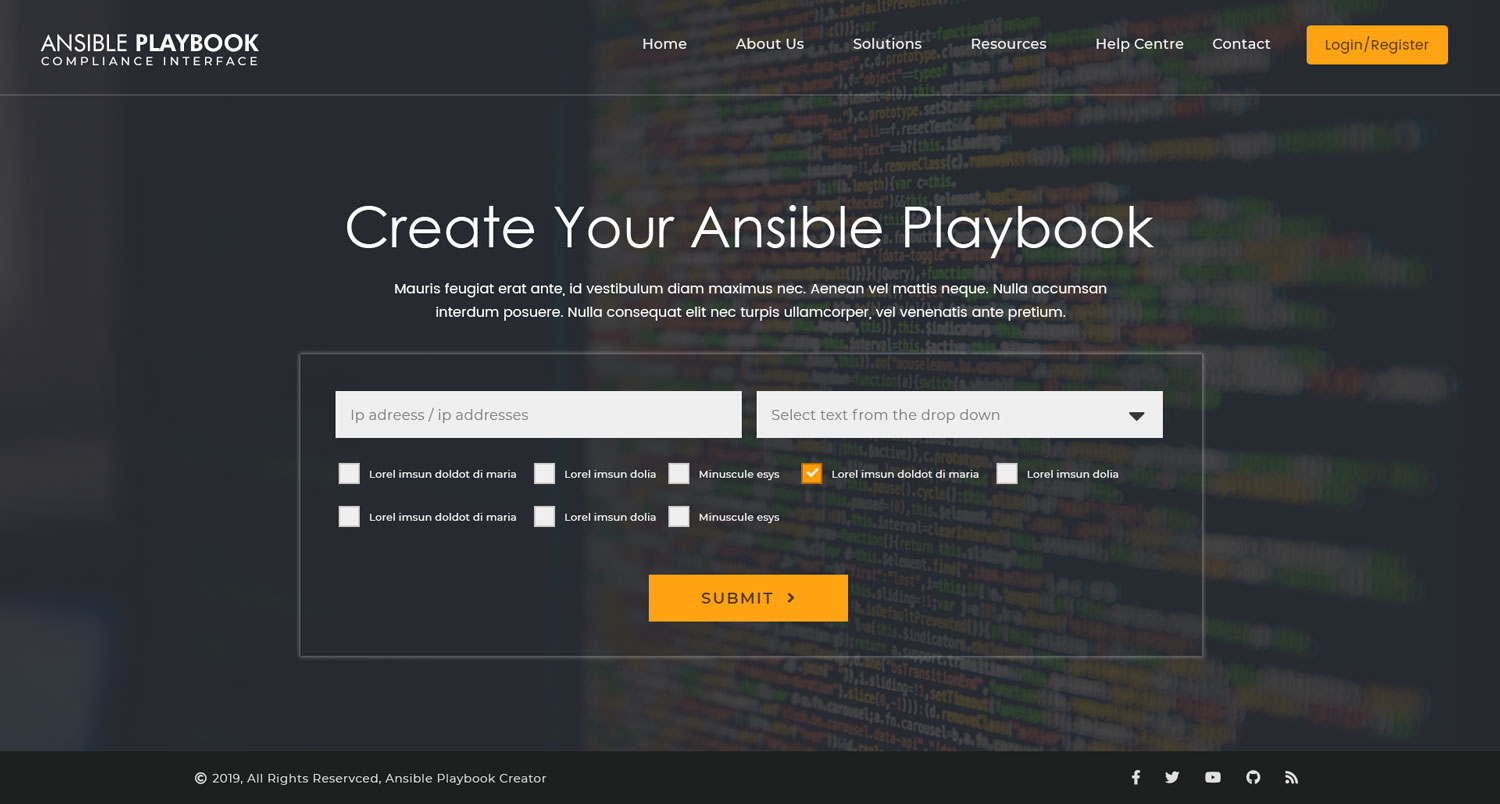The height and width of the screenshot is (804, 1500).
Task: Check last 'Lorel imsun dolia' checkbox in first row
Action: pos(1007,474)
